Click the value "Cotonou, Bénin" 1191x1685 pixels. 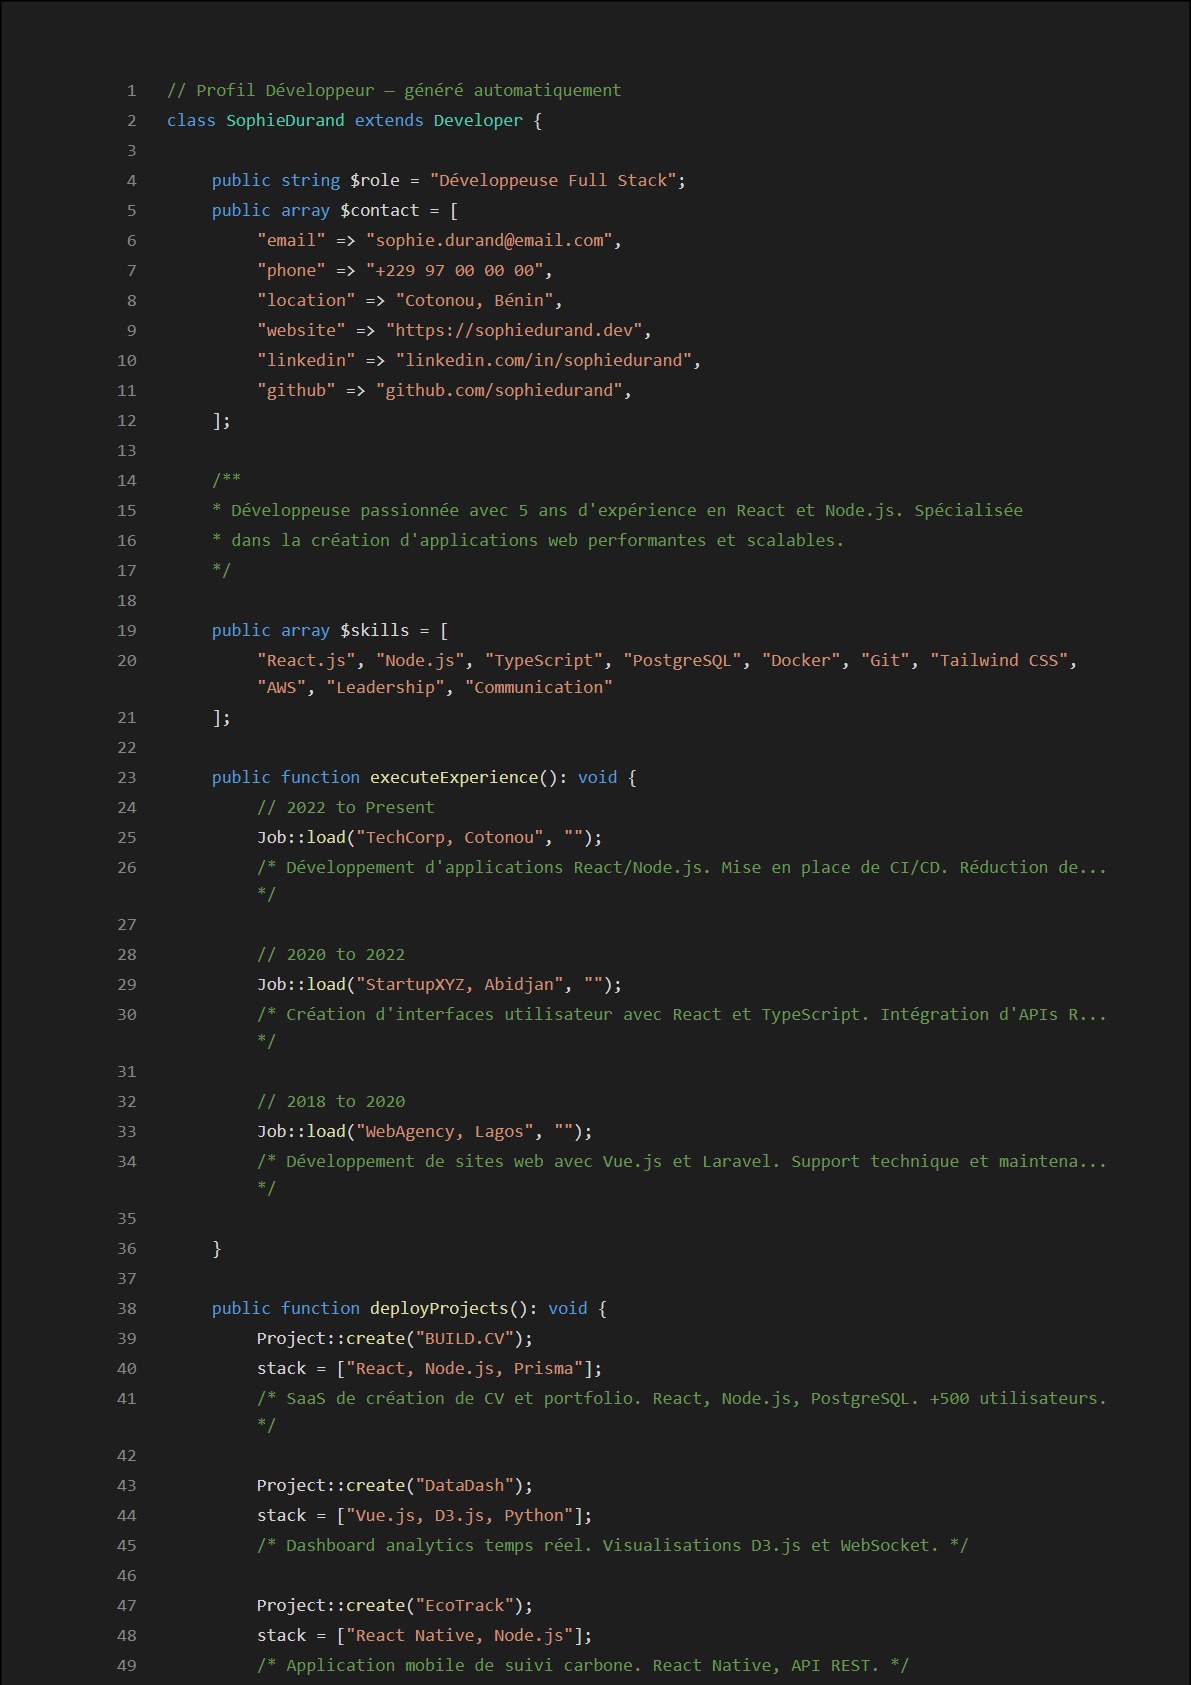474,300
